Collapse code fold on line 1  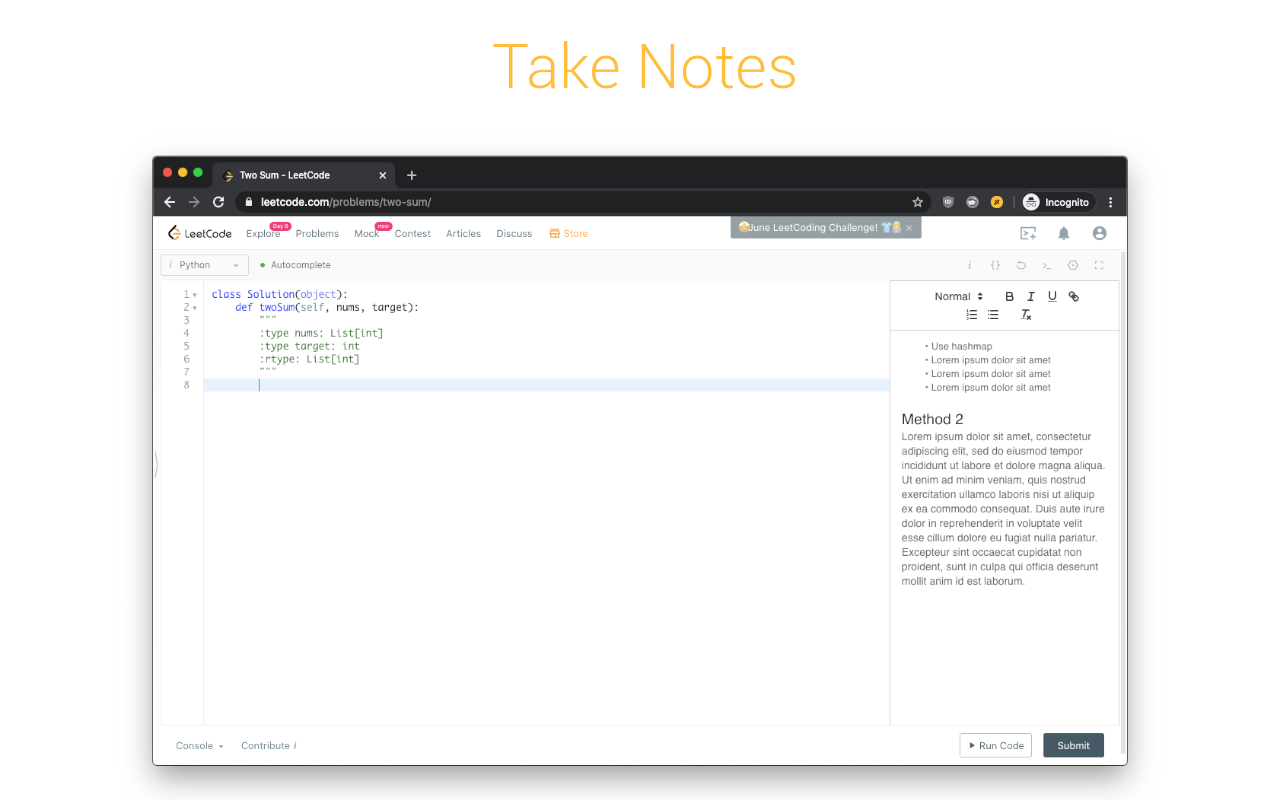(195, 295)
